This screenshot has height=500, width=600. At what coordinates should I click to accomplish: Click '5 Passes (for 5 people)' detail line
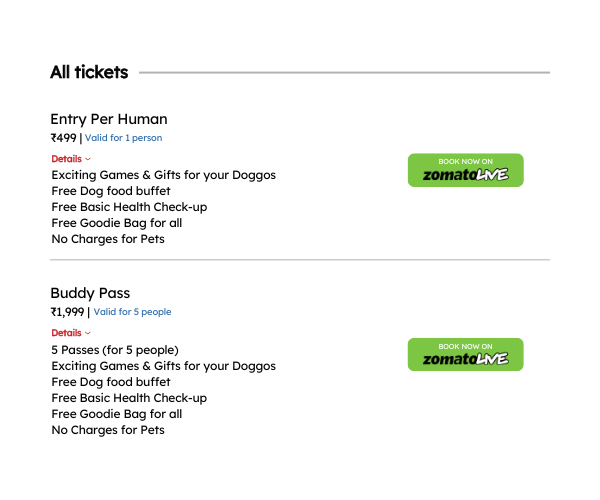coord(115,350)
